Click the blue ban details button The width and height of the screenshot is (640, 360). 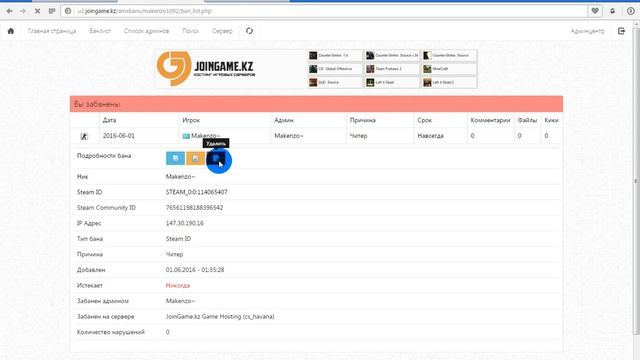coord(176,158)
